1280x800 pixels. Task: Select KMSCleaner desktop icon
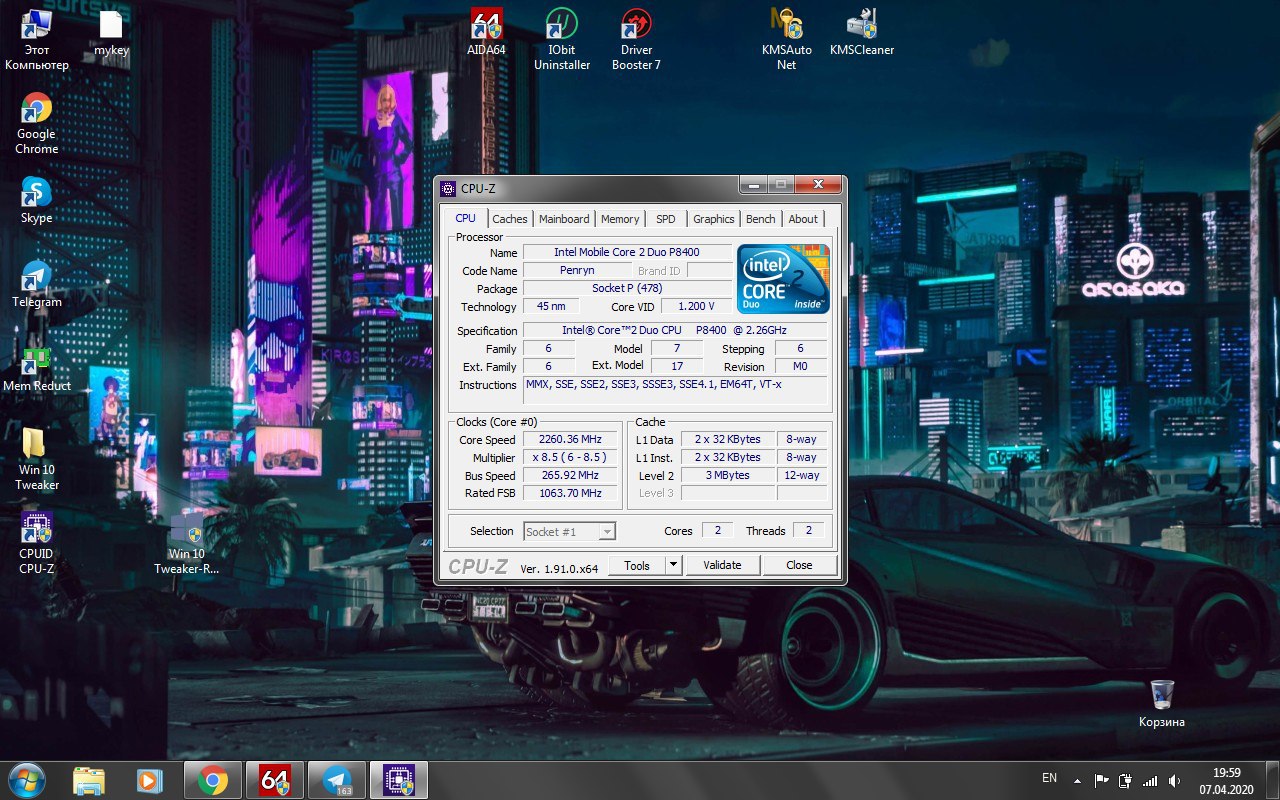pyautogui.click(x=862, y=32)
